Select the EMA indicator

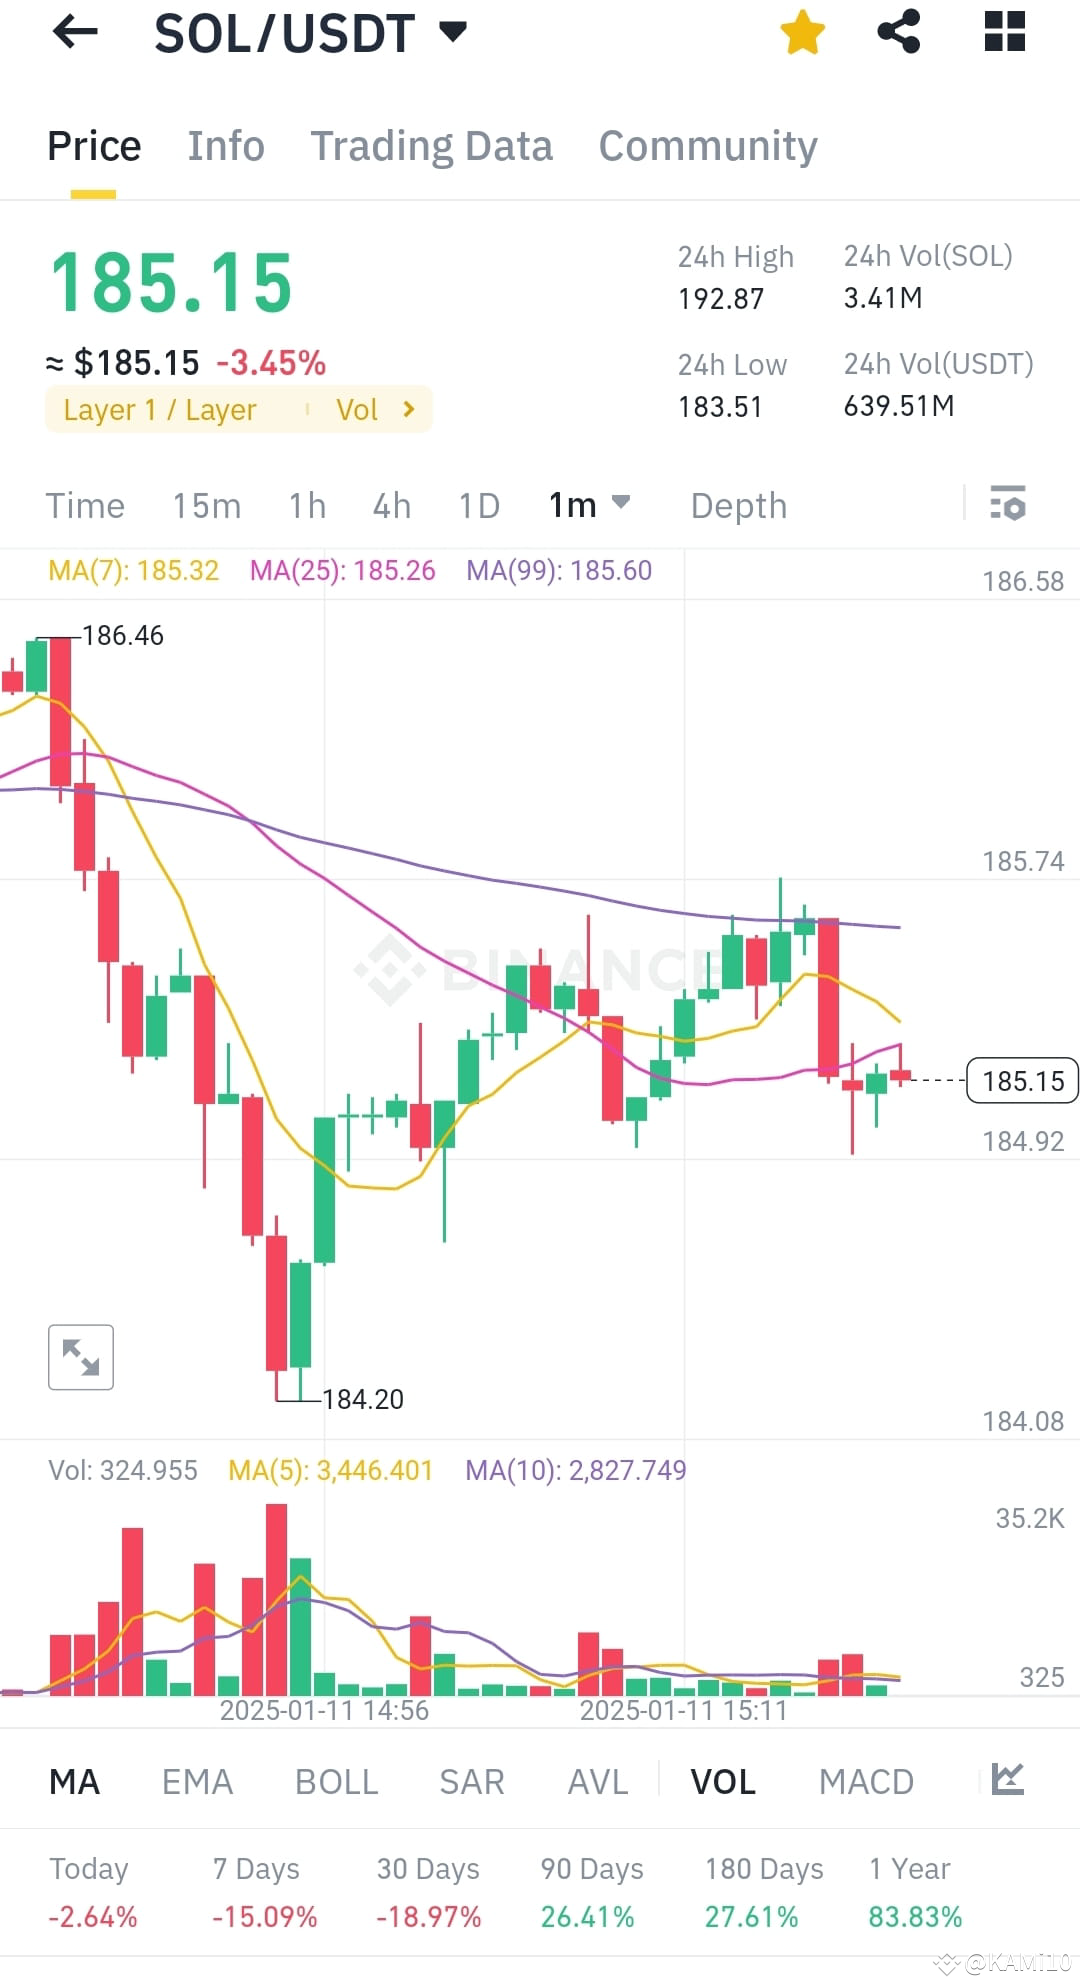click(x=197, y=1780)
